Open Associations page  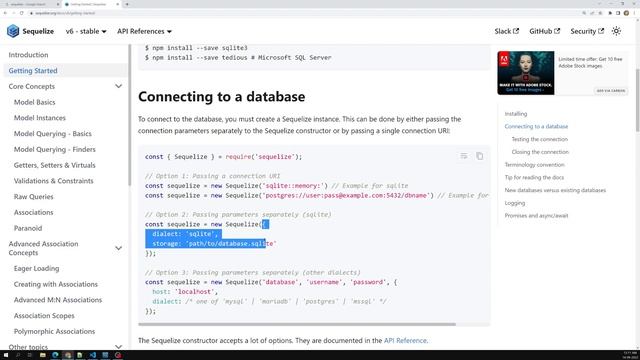tap(33, 212)
